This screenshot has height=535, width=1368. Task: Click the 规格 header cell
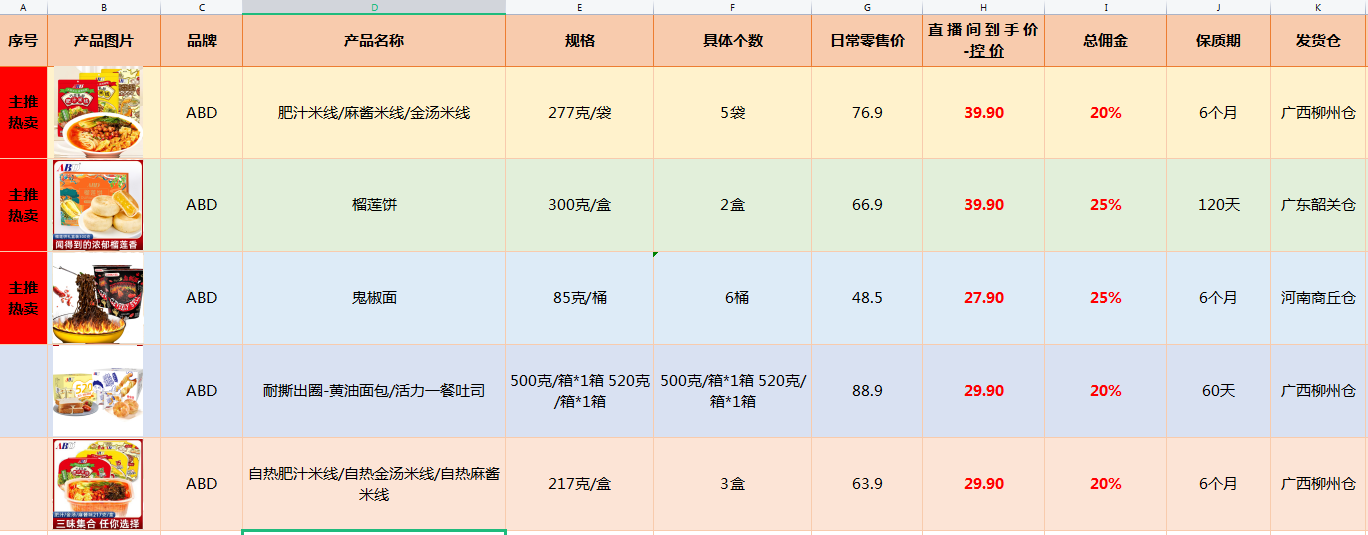[580, 41]
